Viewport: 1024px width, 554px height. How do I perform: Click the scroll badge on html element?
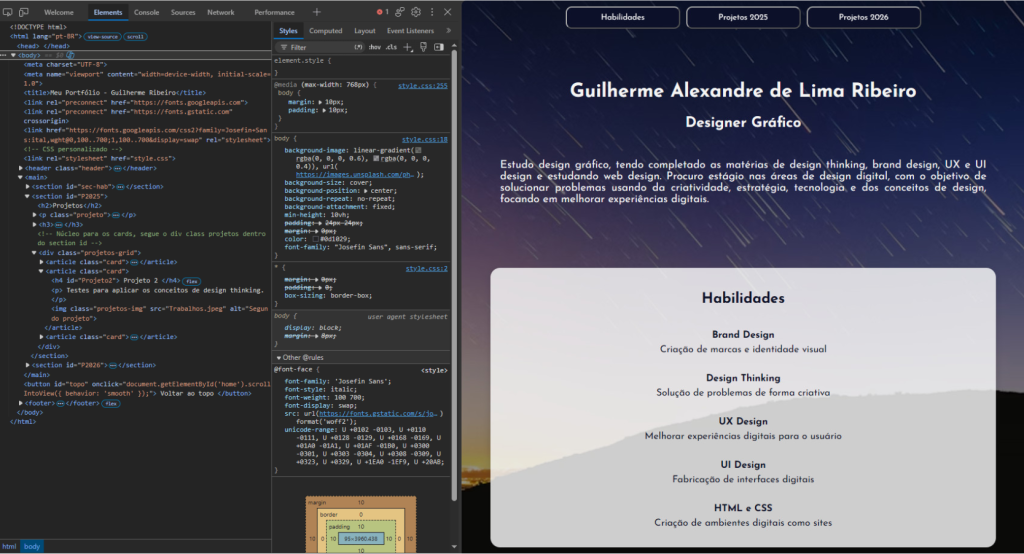[x=135, y=37]
